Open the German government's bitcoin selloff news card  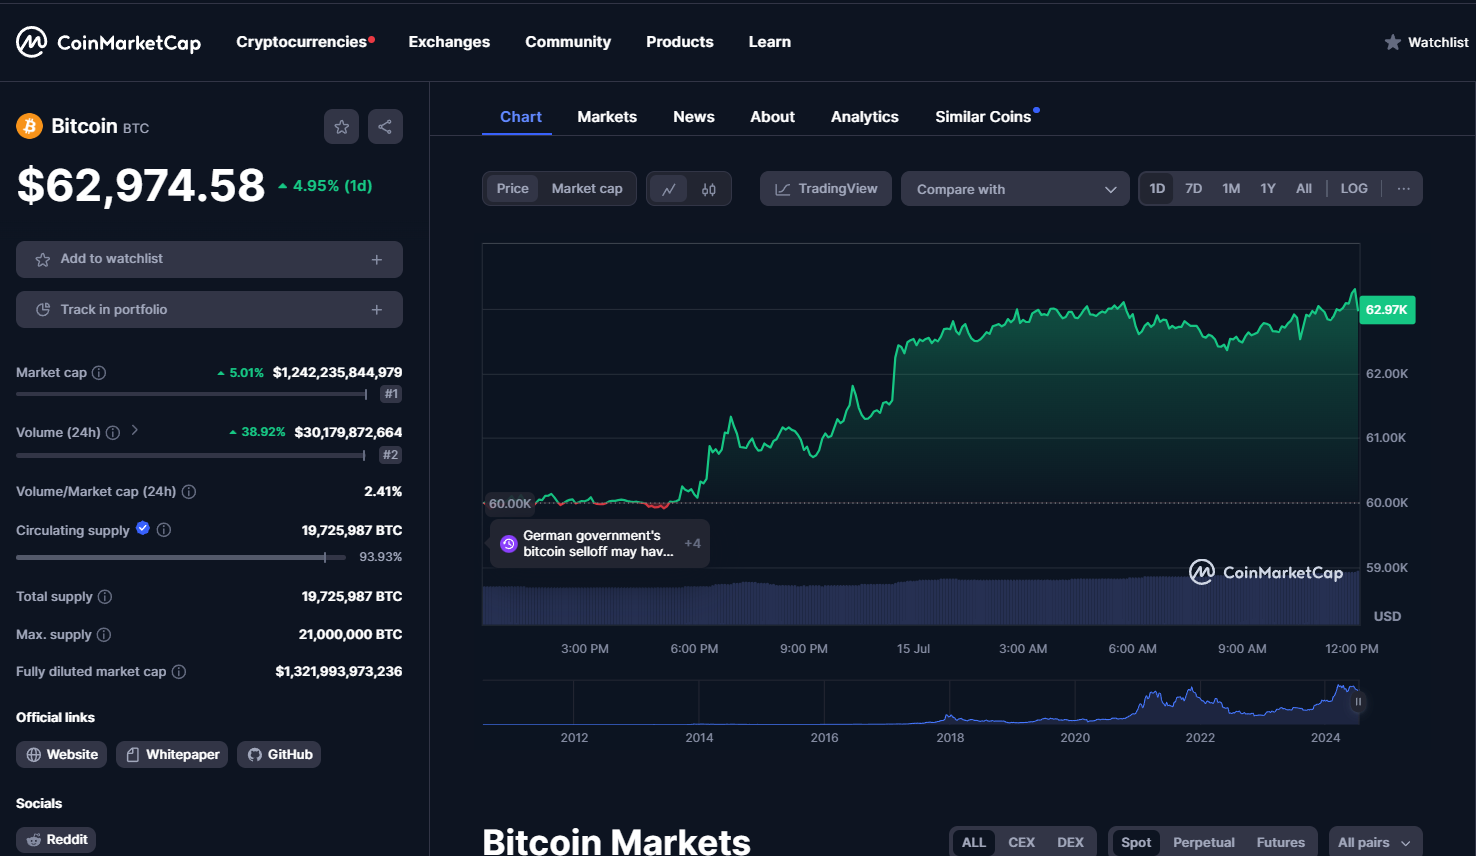coord(600,544)
